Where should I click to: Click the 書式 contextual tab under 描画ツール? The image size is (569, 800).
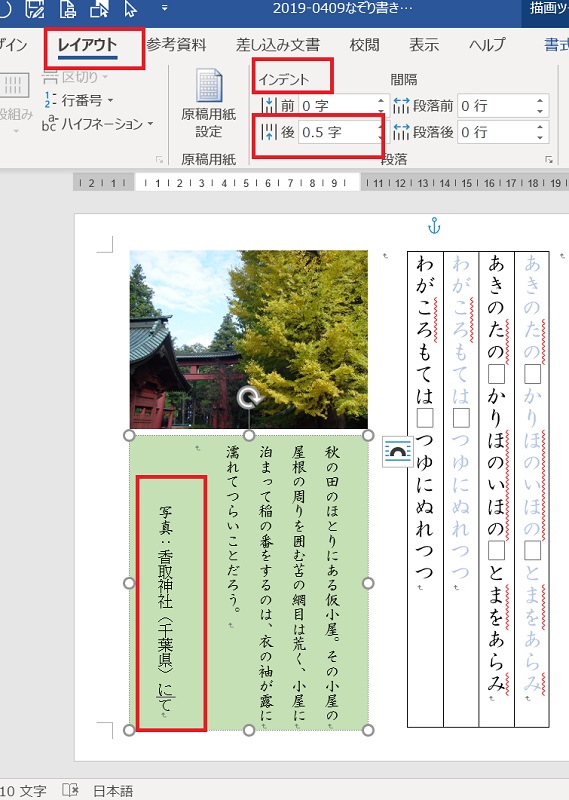coord(556,45)
